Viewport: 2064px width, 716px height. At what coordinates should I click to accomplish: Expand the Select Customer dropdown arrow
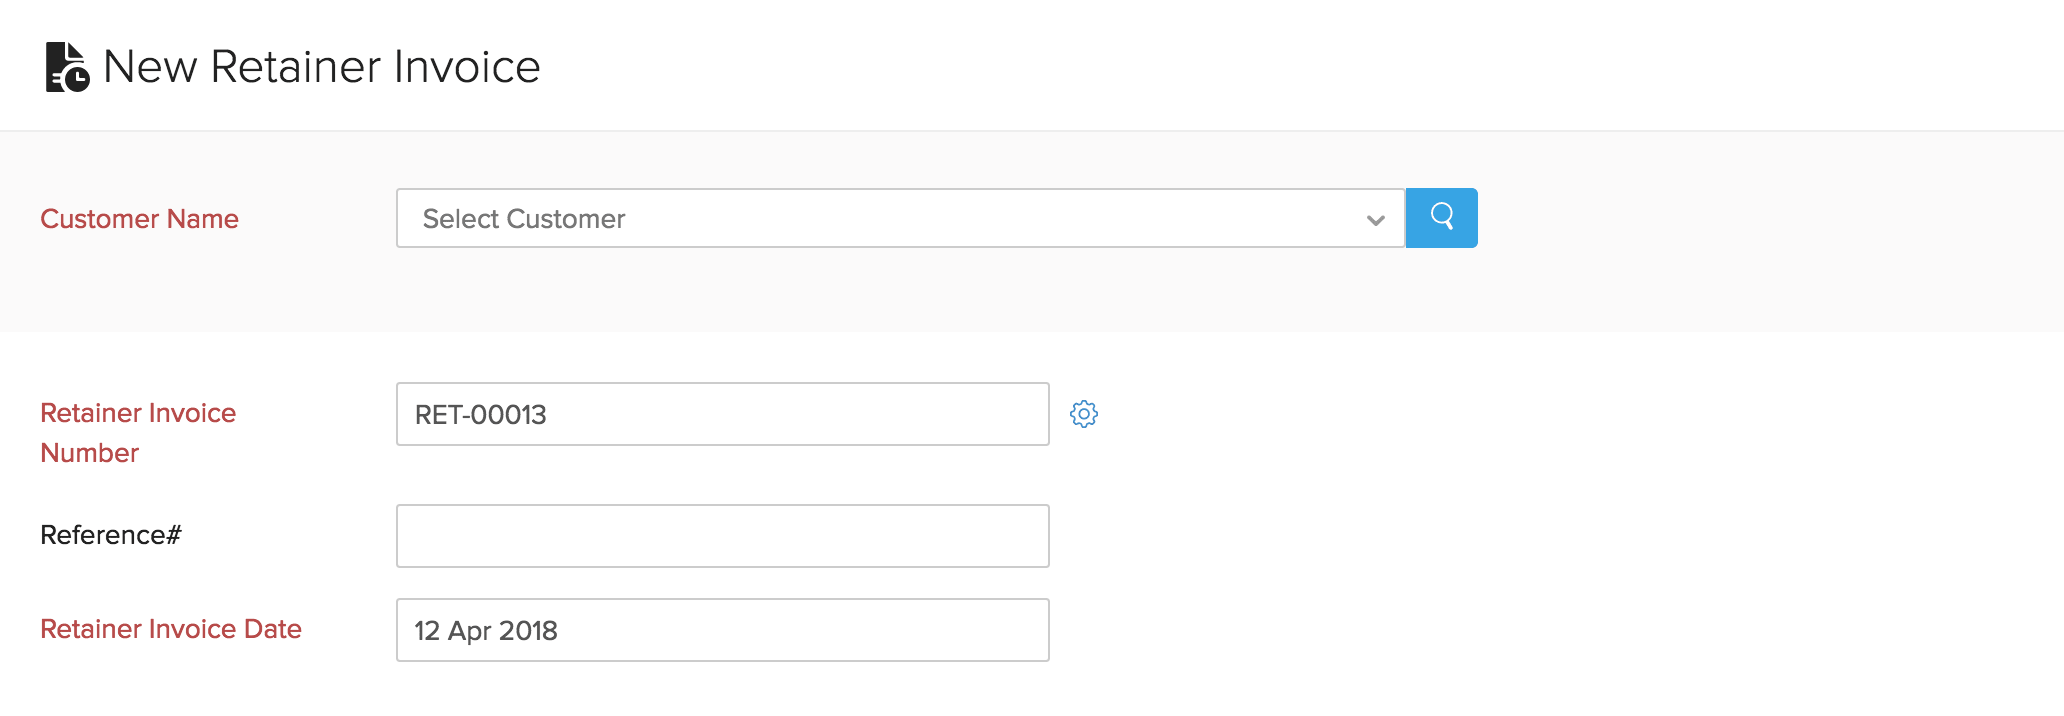click(x=1376, y=220)
